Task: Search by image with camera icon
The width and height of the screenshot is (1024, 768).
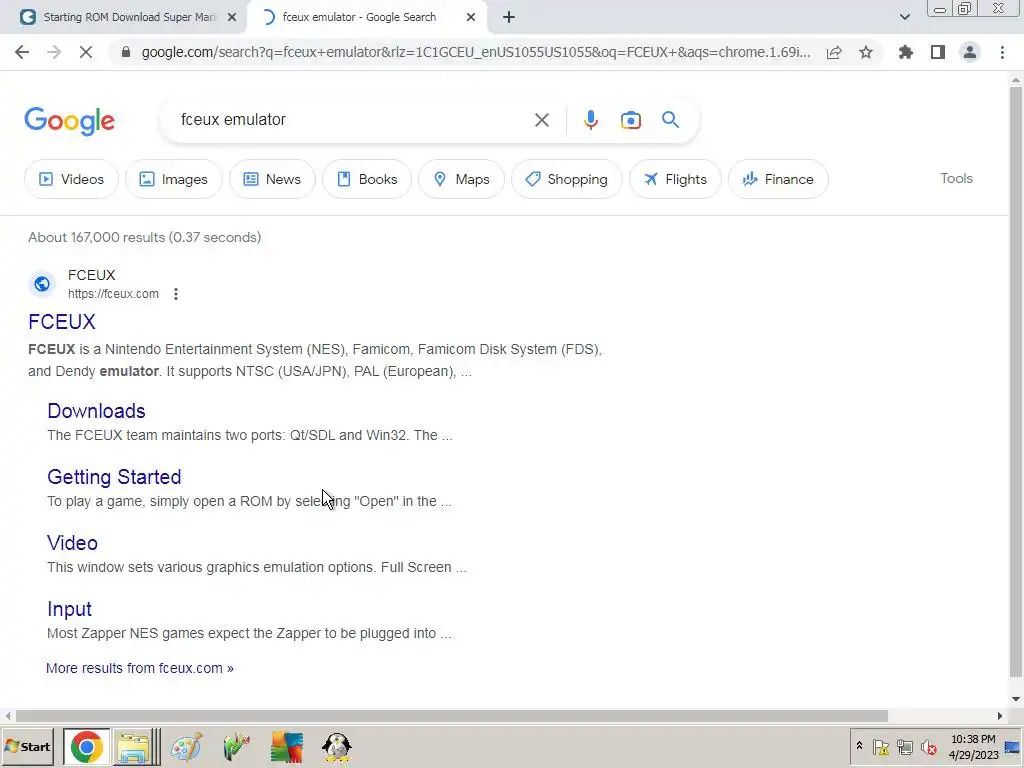Action: [x=631, y=120]
